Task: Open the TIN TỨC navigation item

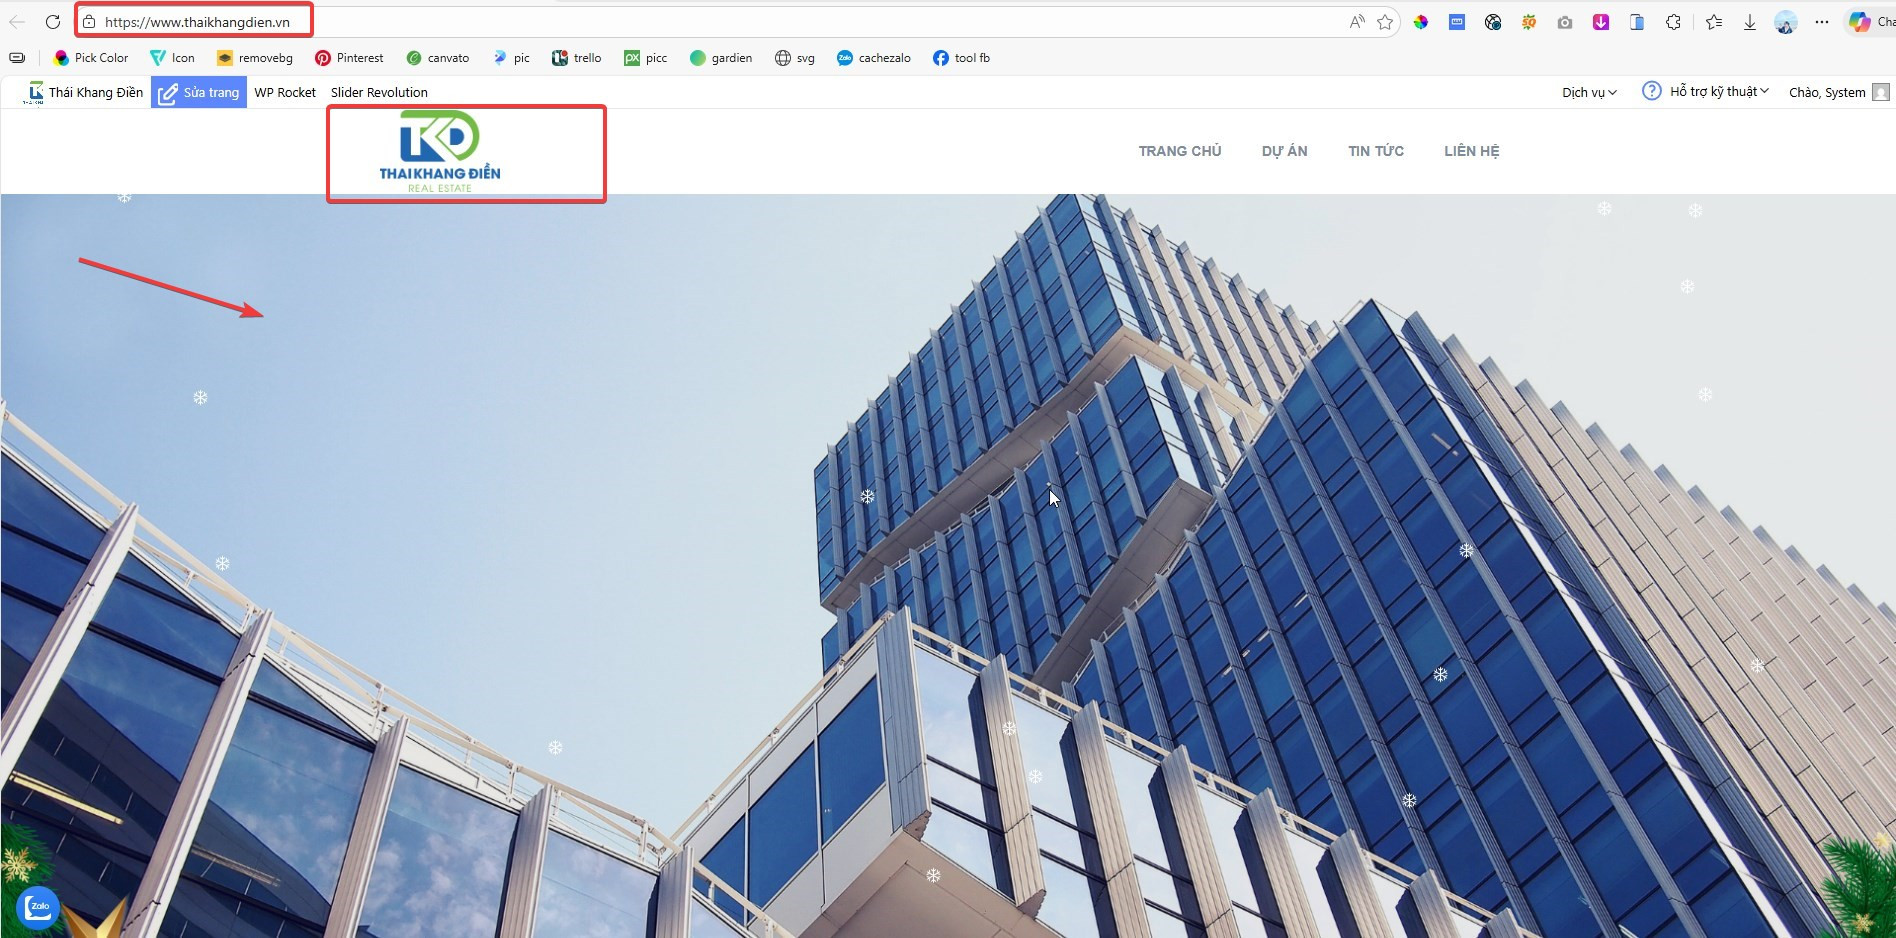Action: click(x=1376, y=151)
